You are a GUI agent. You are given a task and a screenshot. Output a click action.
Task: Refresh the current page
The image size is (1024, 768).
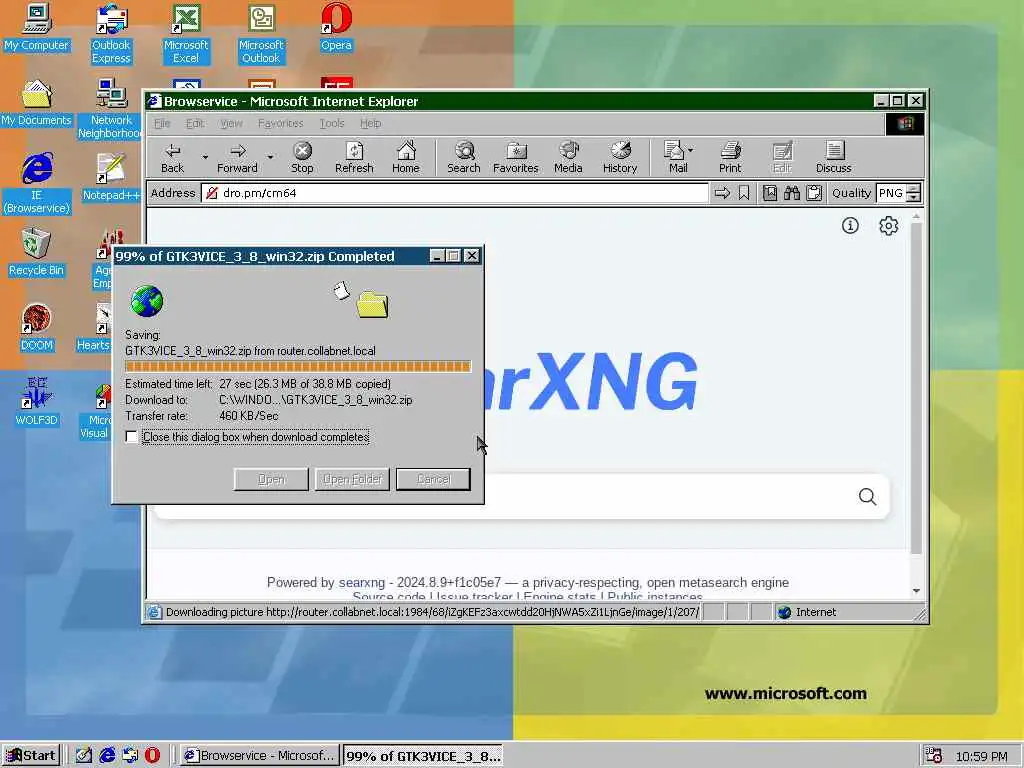tap(354, 158)
